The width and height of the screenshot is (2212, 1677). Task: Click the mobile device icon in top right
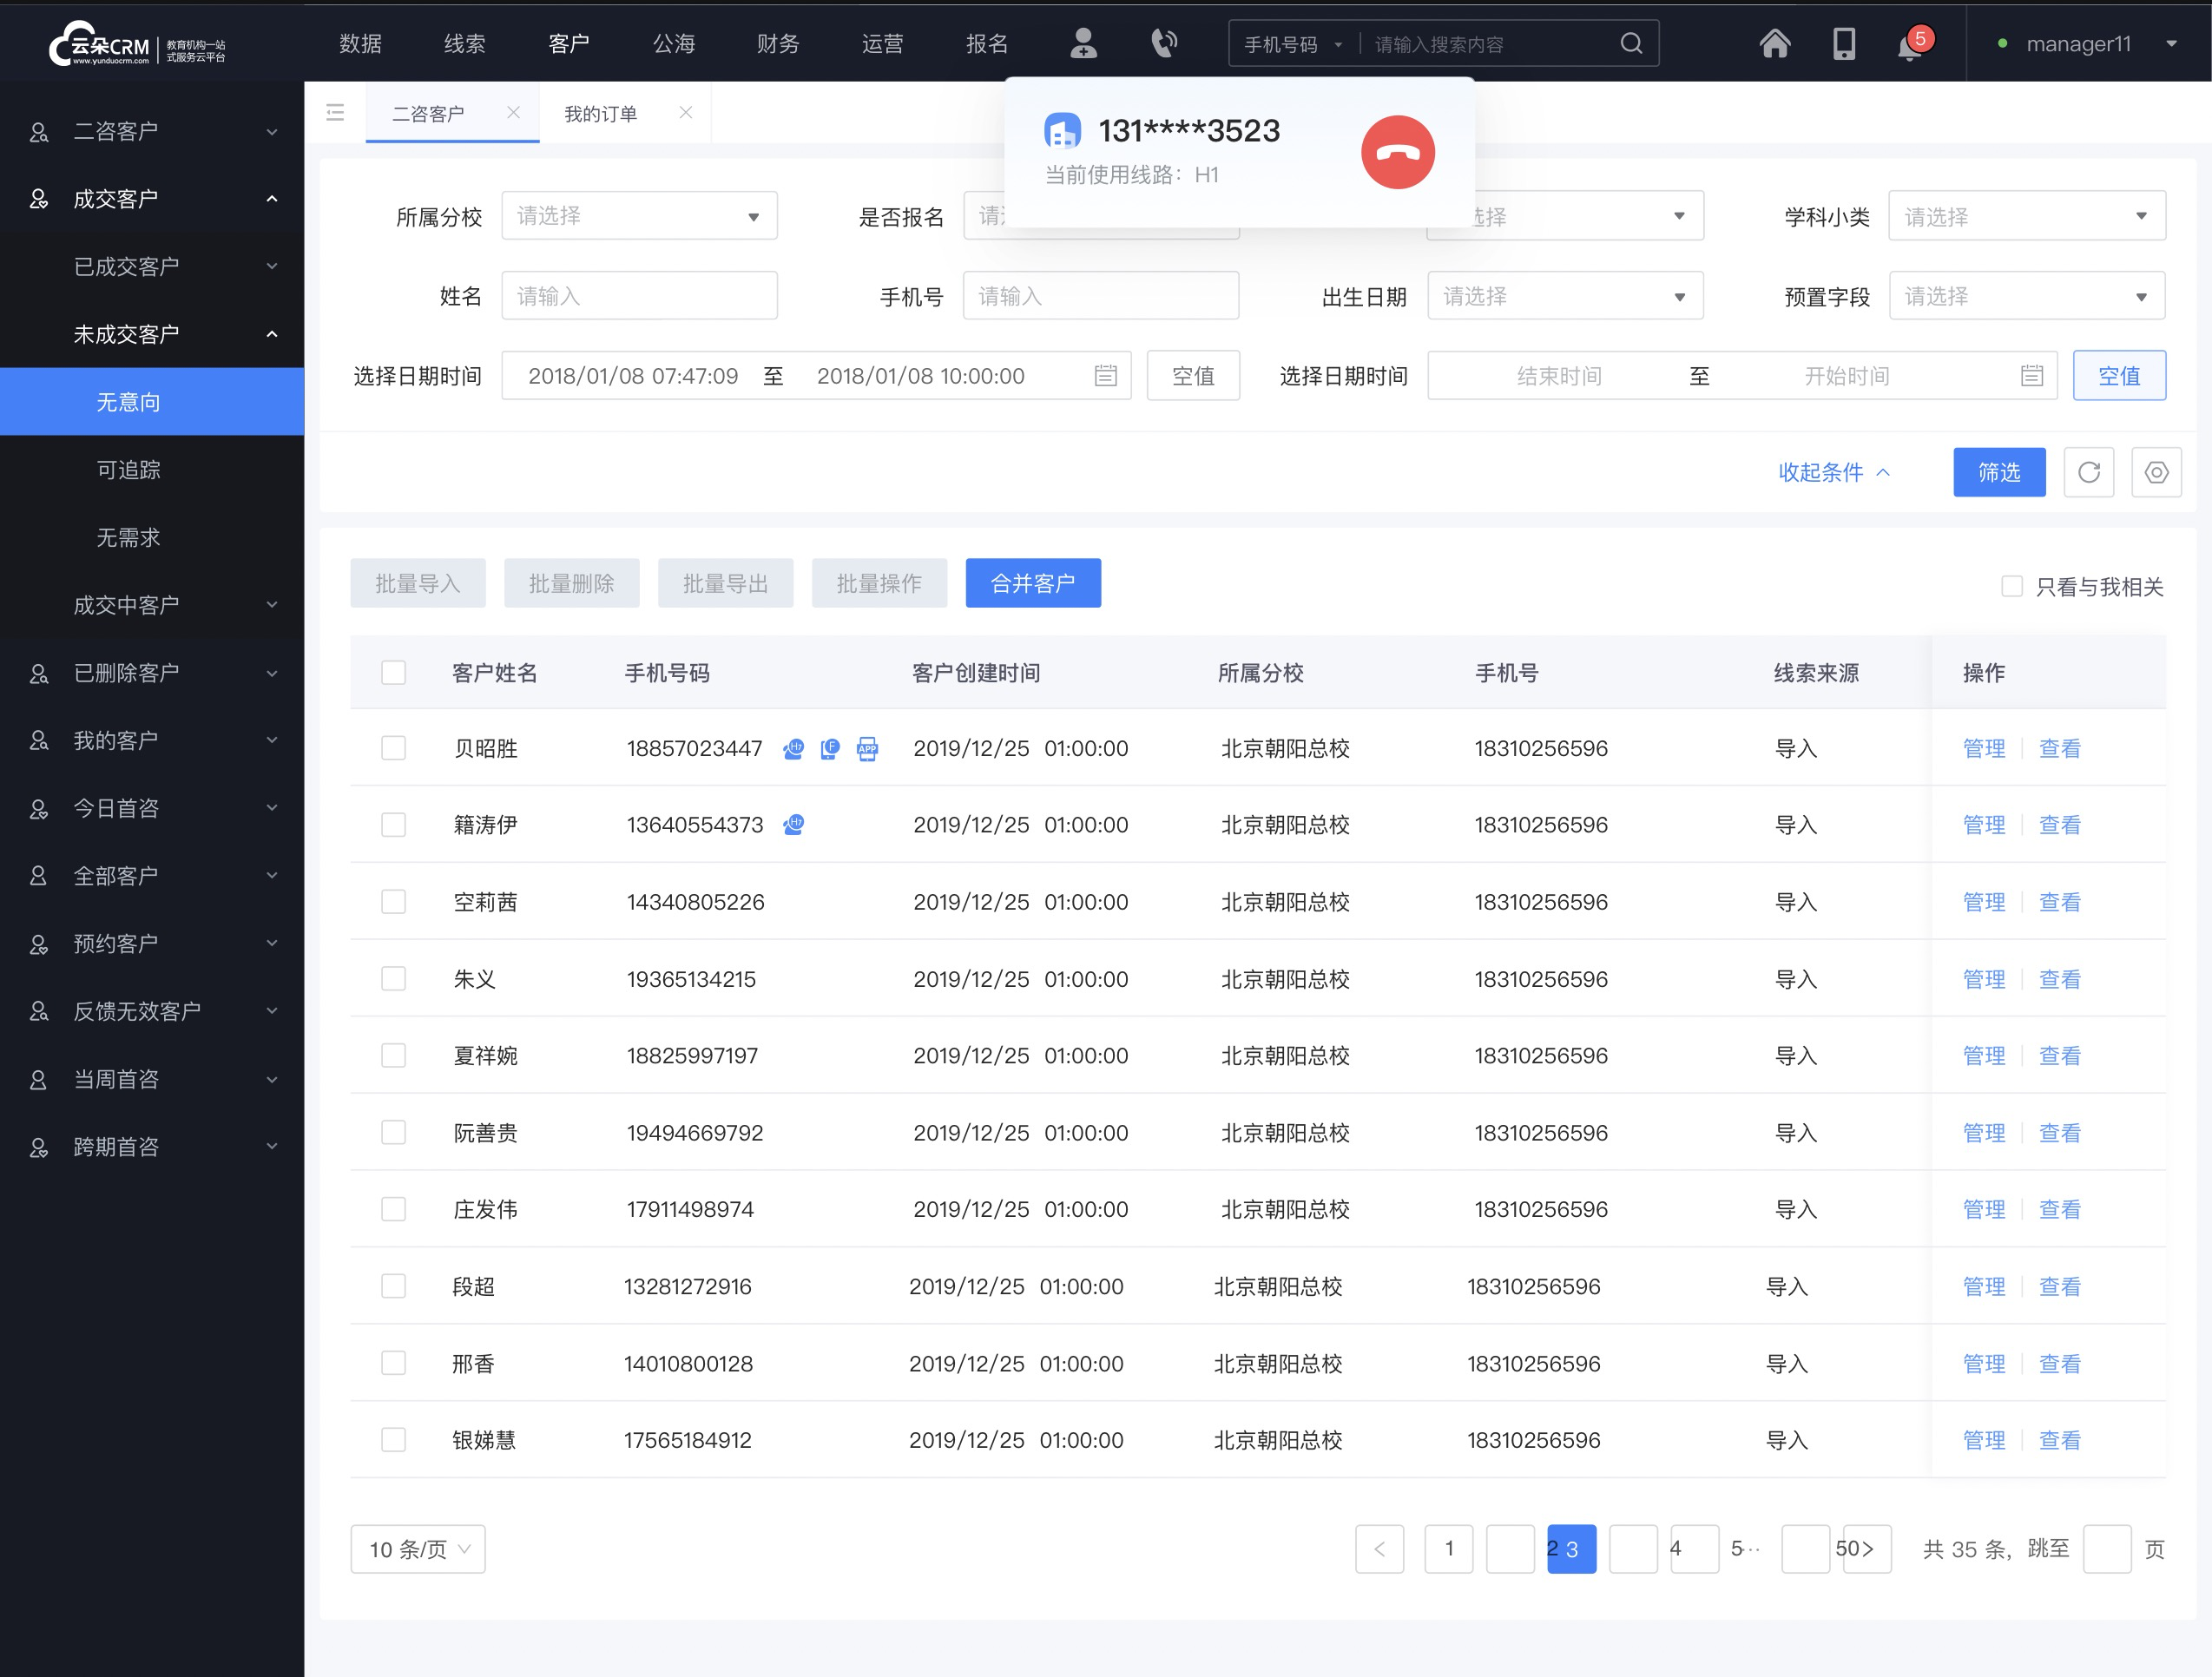[1844, 44]
